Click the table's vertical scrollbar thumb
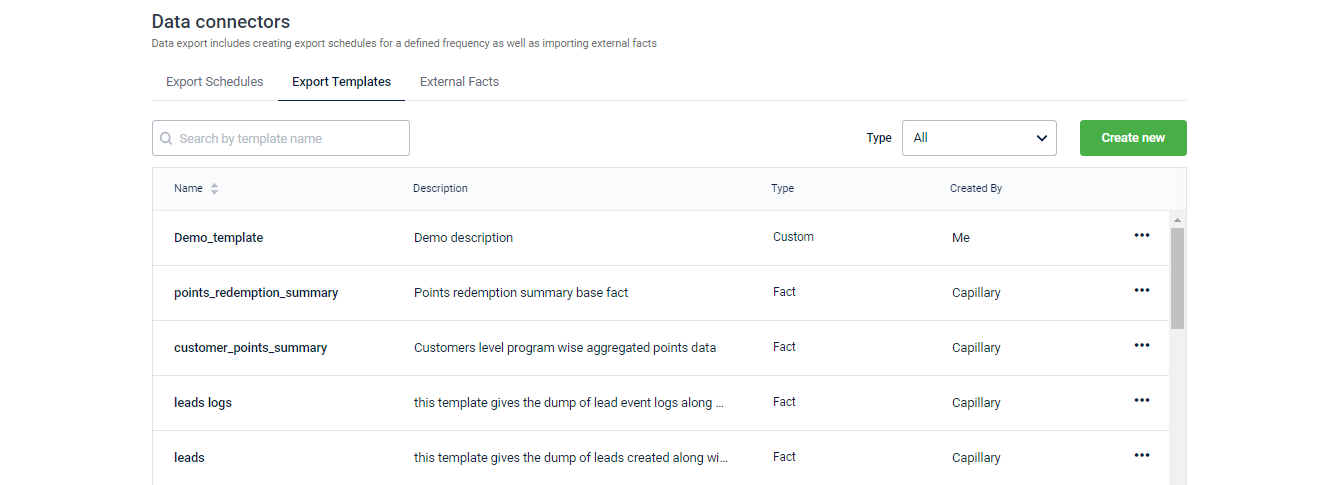Image resolution: width=1343 pixels, height=485 pixels. click(1177, 278)
